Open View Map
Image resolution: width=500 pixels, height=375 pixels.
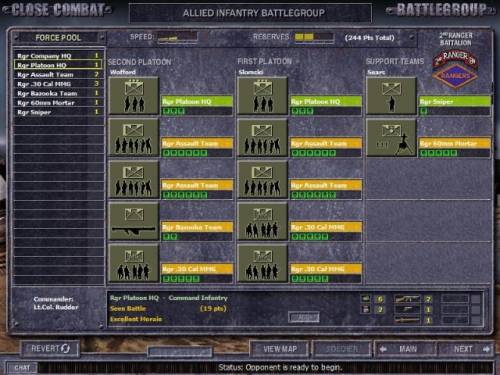[280, 349]
